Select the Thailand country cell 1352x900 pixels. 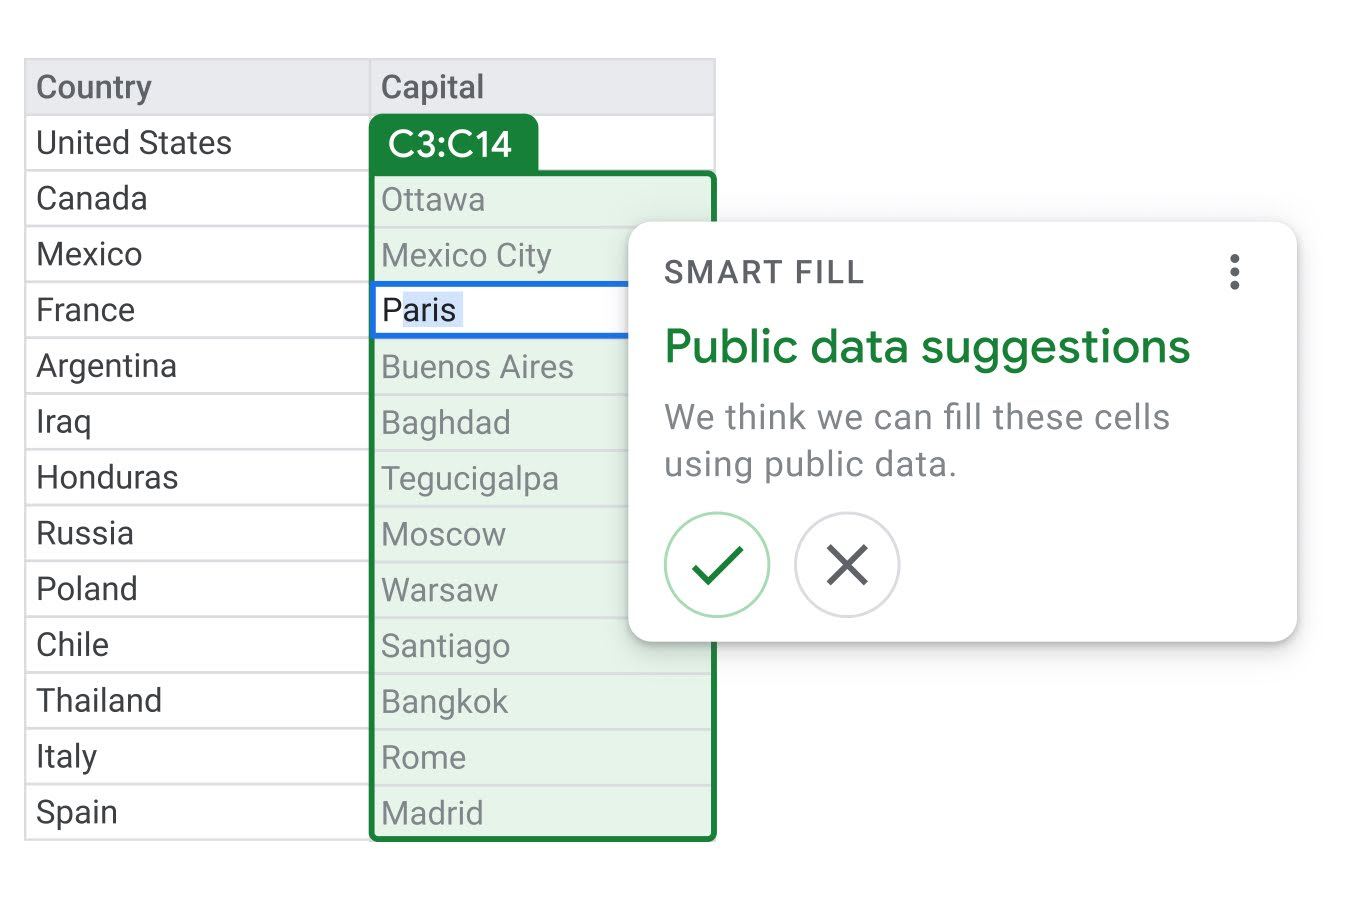[98, 700]
